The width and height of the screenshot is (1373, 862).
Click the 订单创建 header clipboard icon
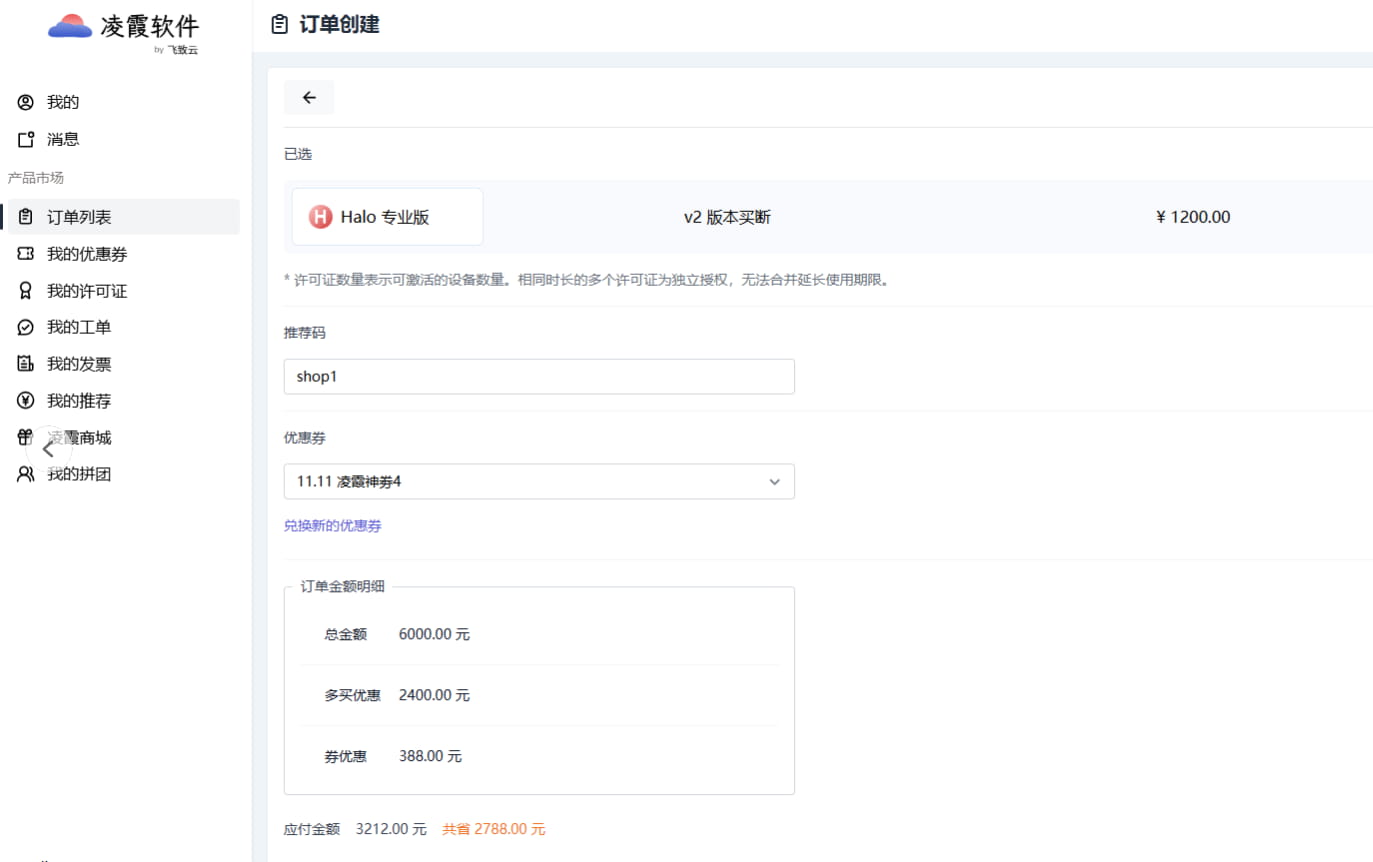click(x=280, y=25)
